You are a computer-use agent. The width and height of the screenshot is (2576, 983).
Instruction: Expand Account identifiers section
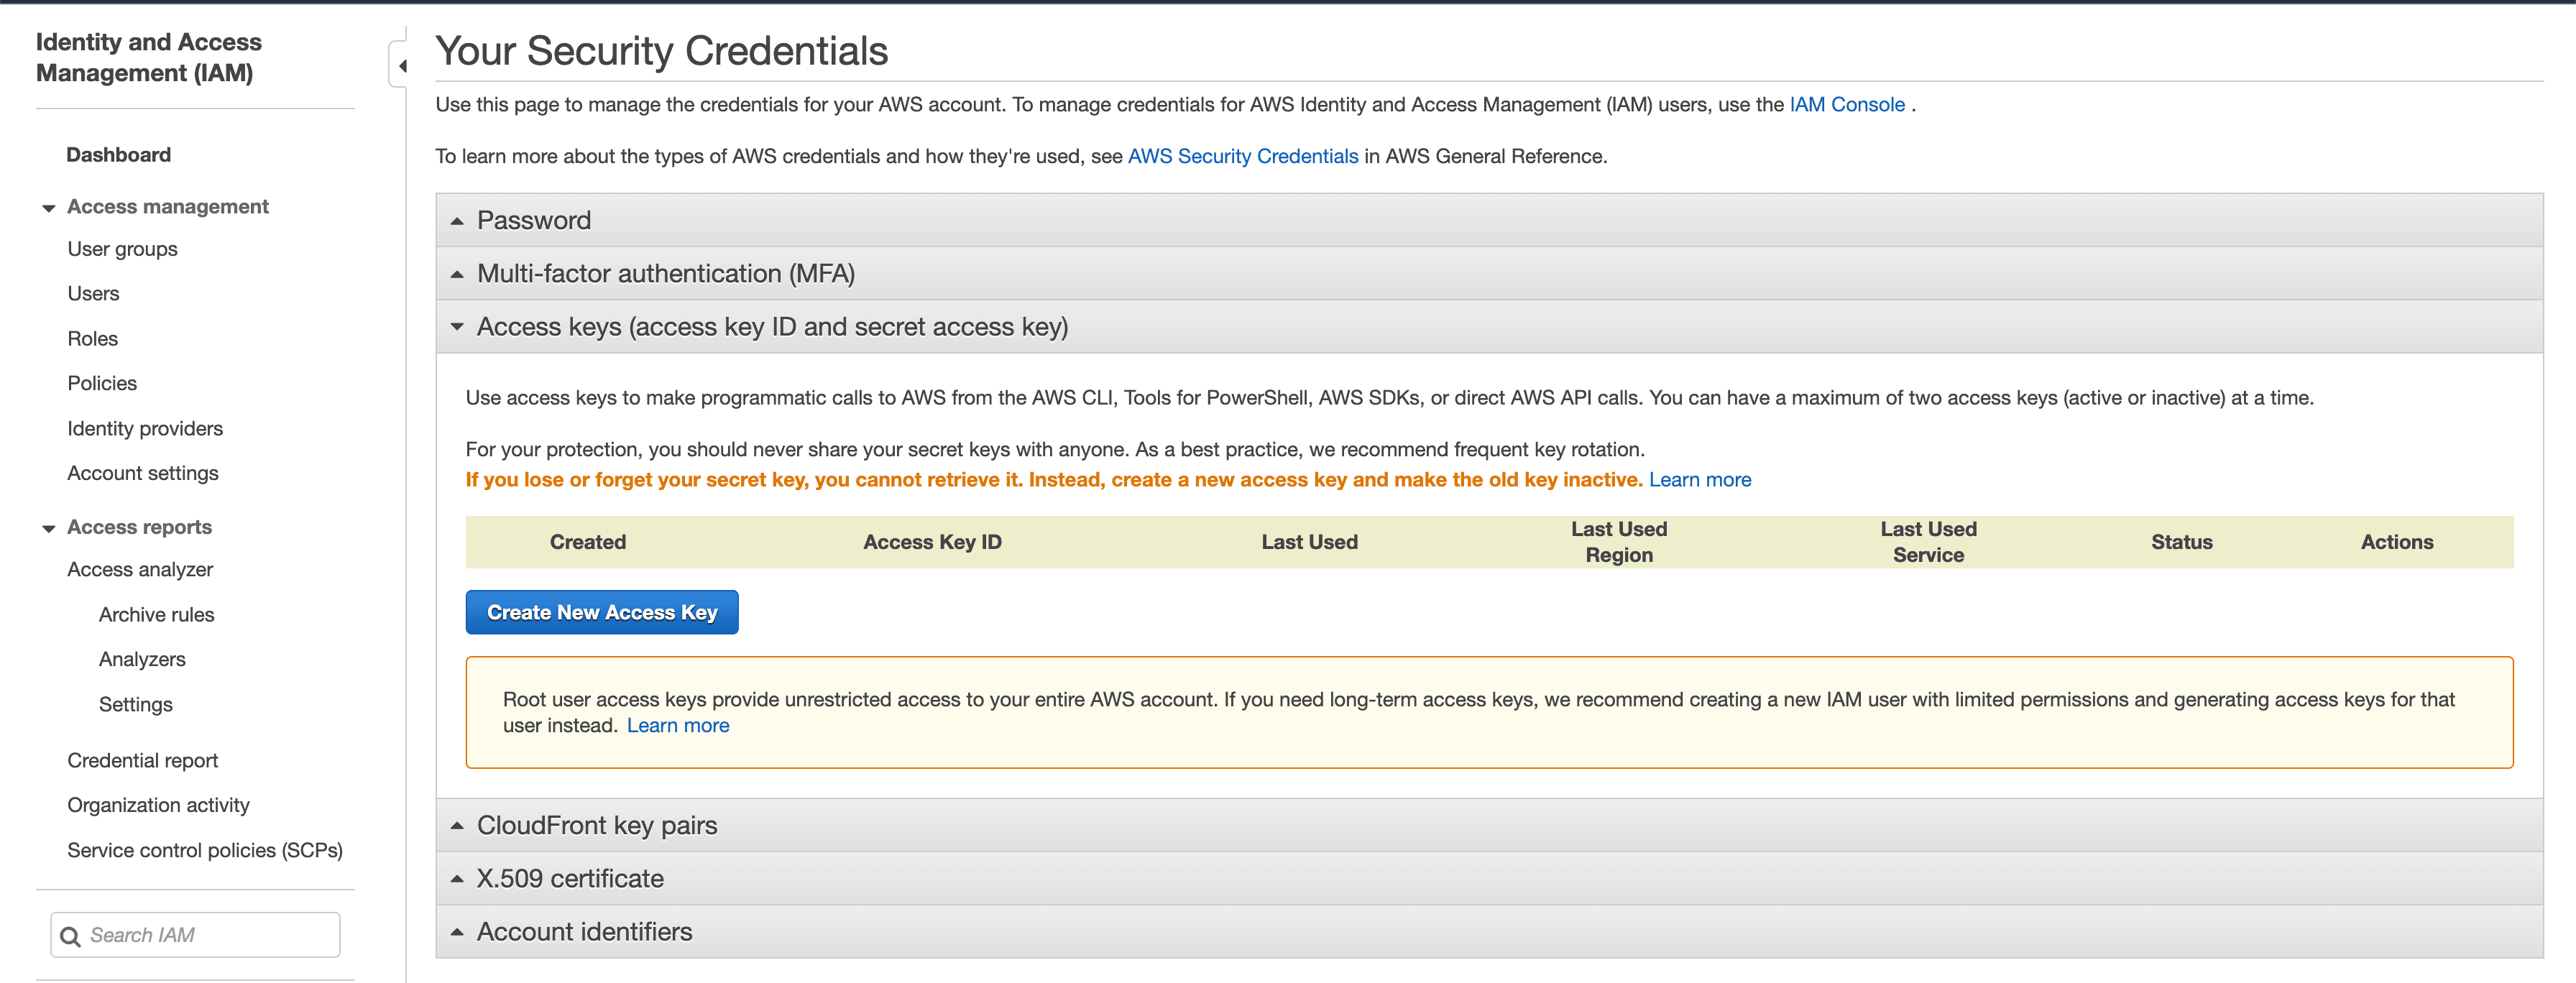click(583, 931)
